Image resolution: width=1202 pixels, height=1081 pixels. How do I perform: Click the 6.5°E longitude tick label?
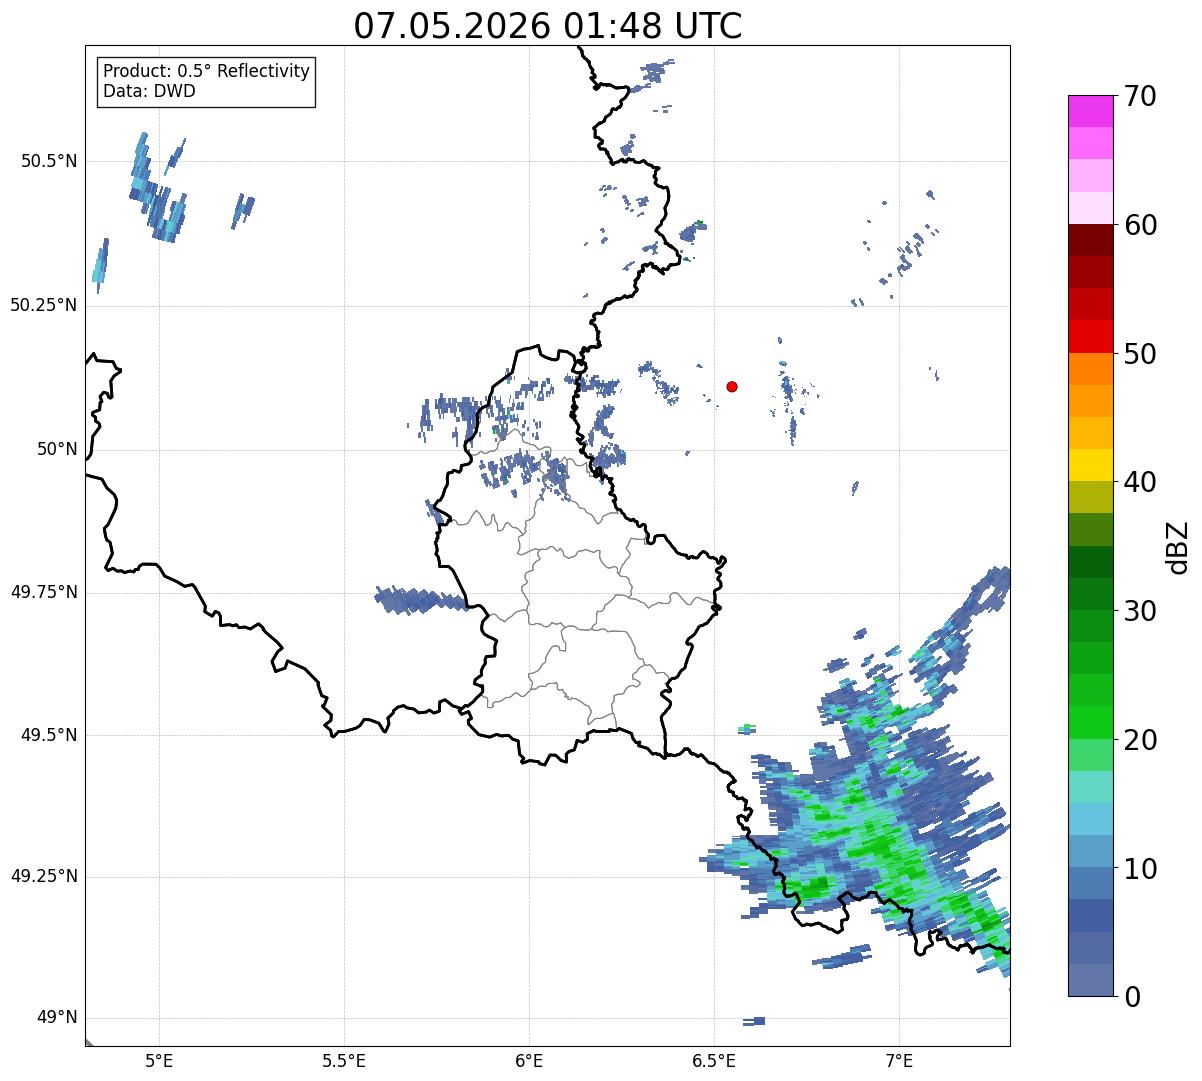pyautogui.click(x=714, y=1060)
